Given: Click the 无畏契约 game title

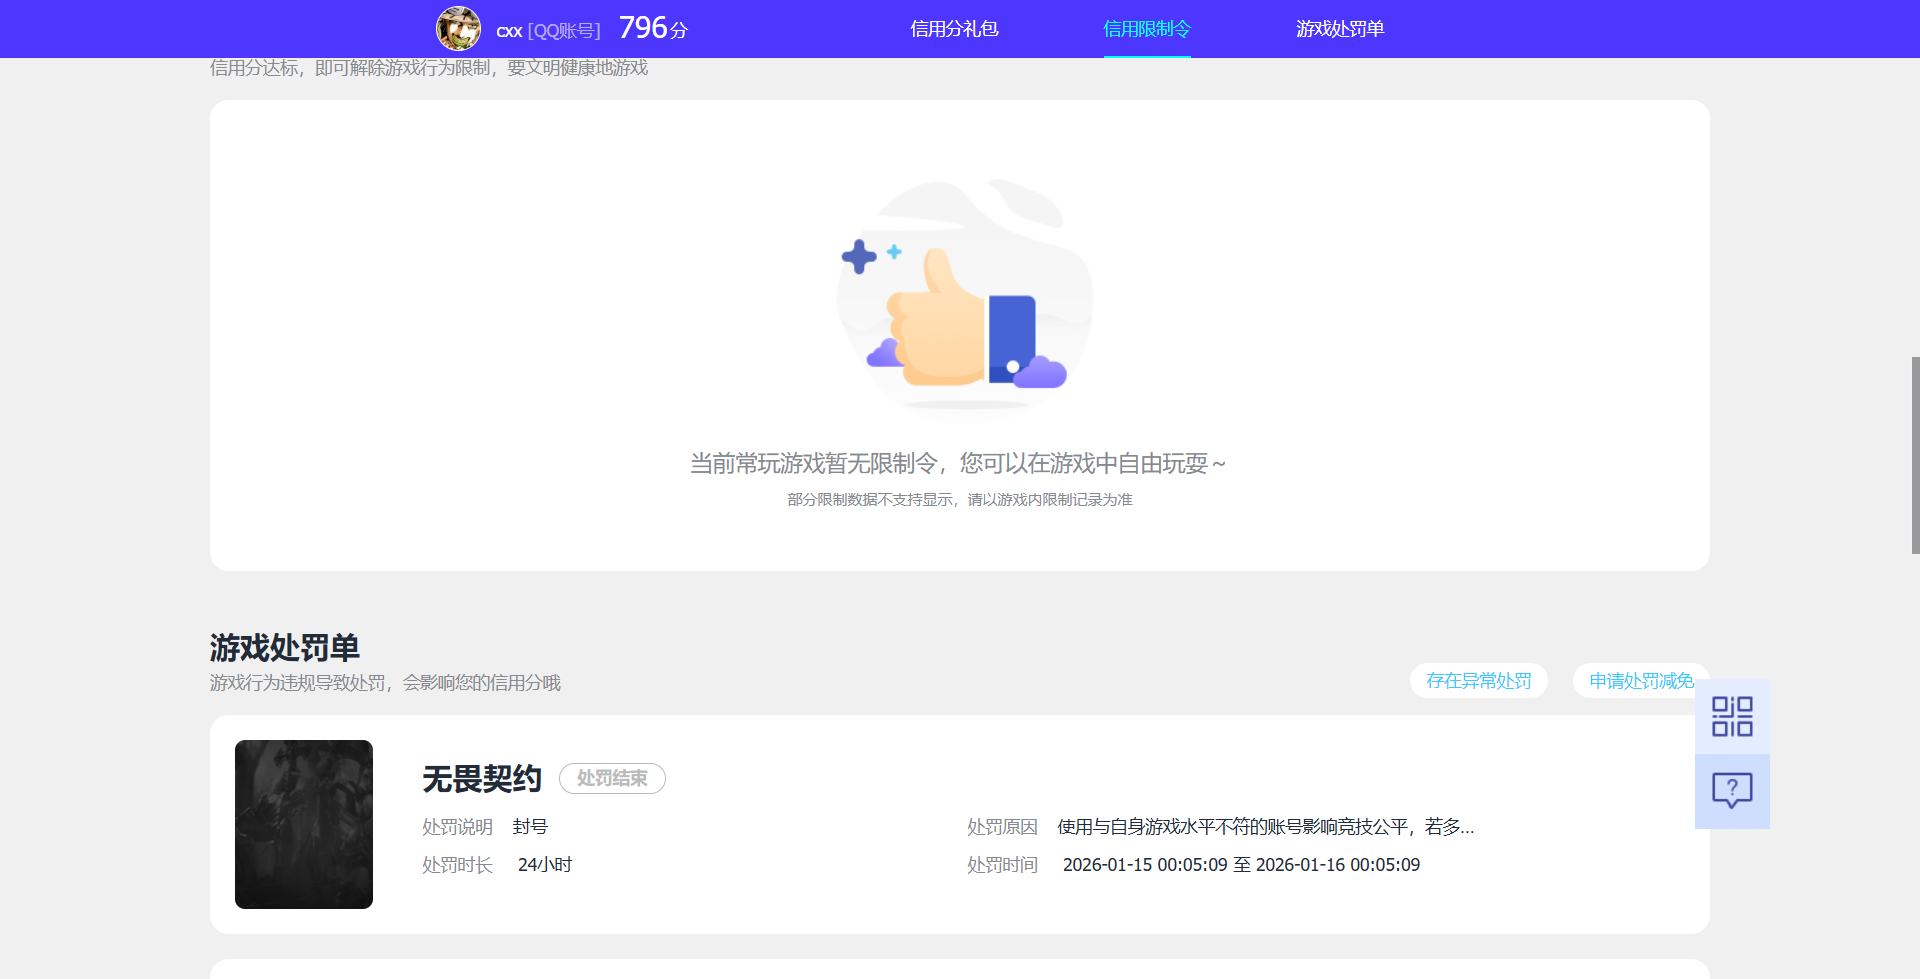Looking at the screenshot, I should 481,778.
